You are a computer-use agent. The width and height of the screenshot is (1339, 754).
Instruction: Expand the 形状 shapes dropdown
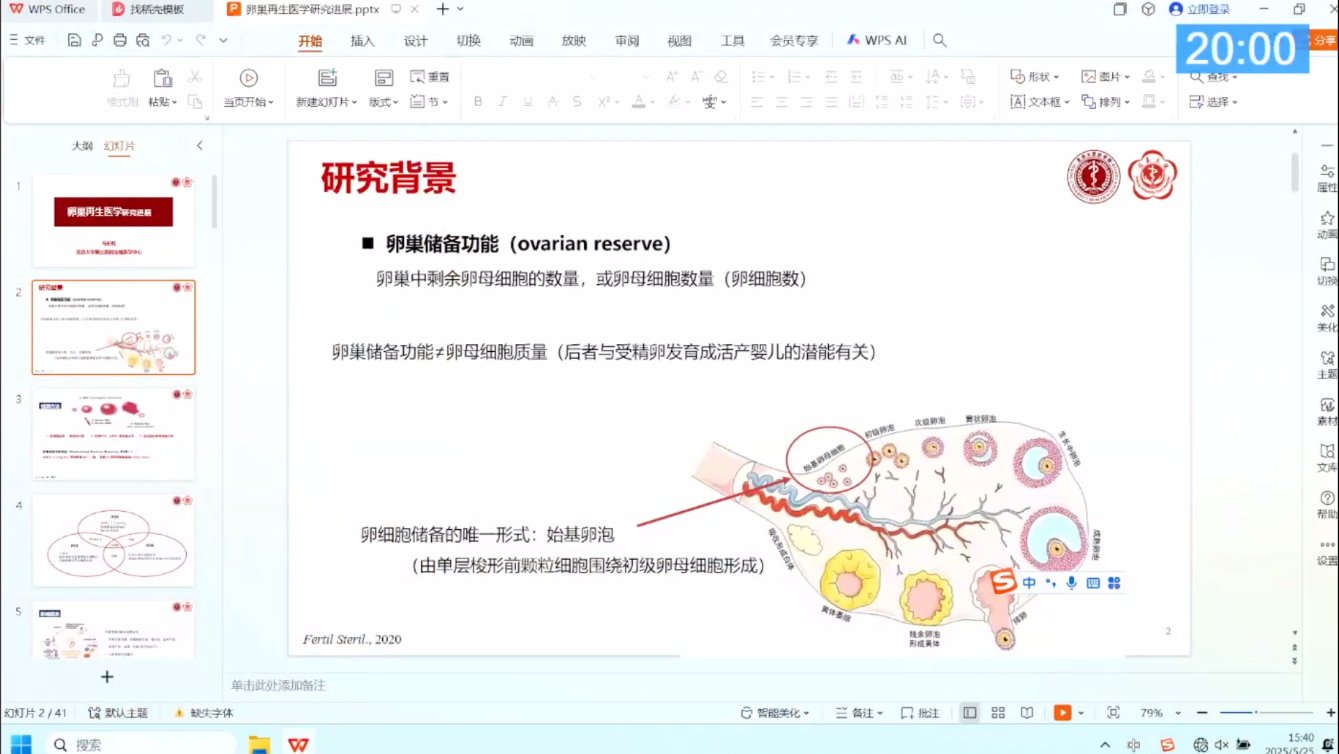[1037, 77]
